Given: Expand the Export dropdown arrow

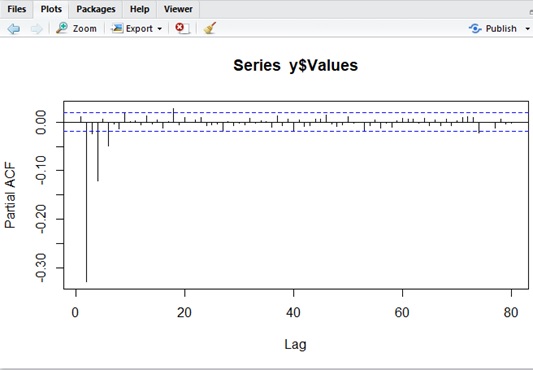Looking at the screenshot, I should (159, 29).
